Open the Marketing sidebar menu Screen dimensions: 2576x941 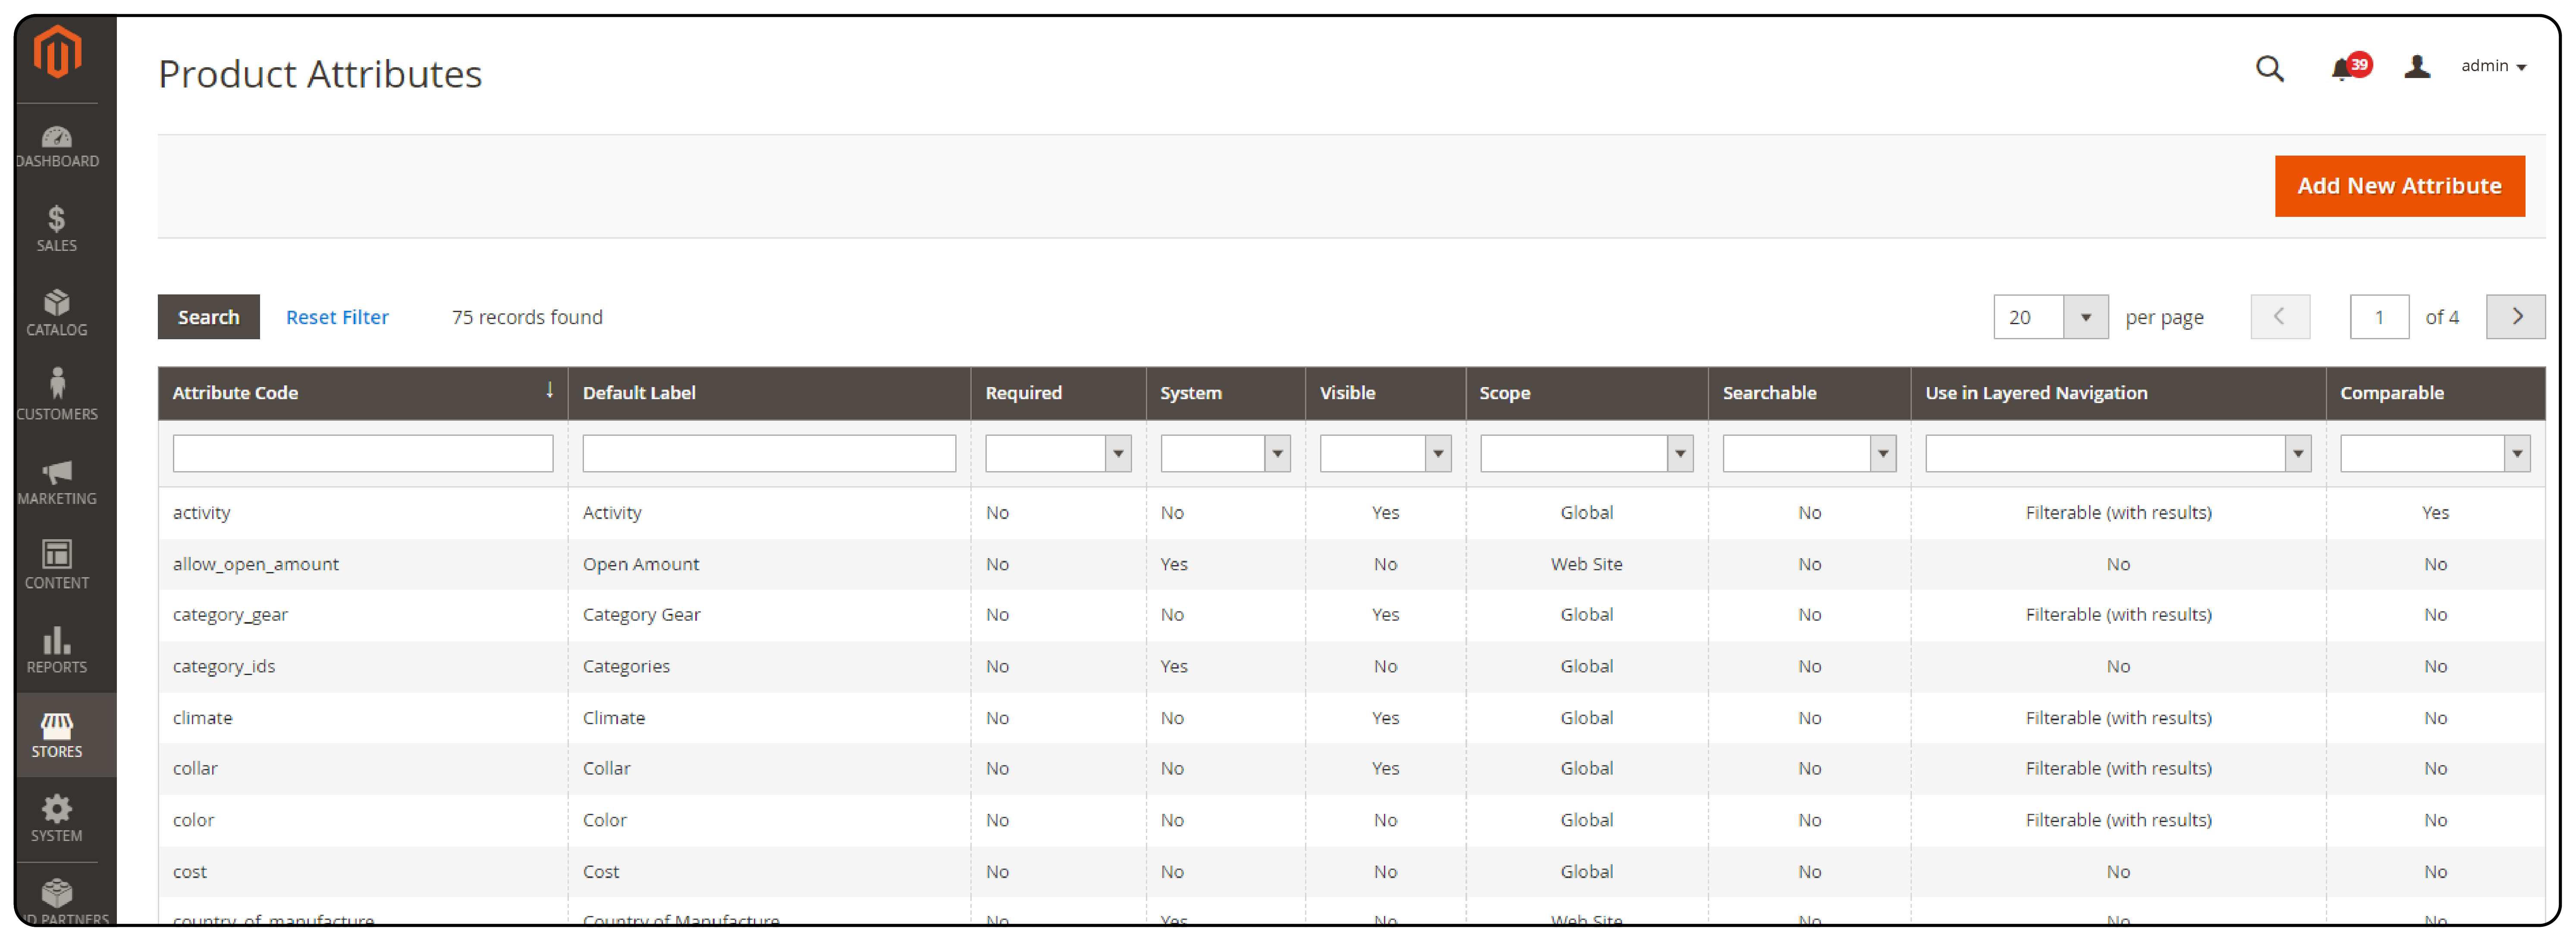(x=57, y=482)
